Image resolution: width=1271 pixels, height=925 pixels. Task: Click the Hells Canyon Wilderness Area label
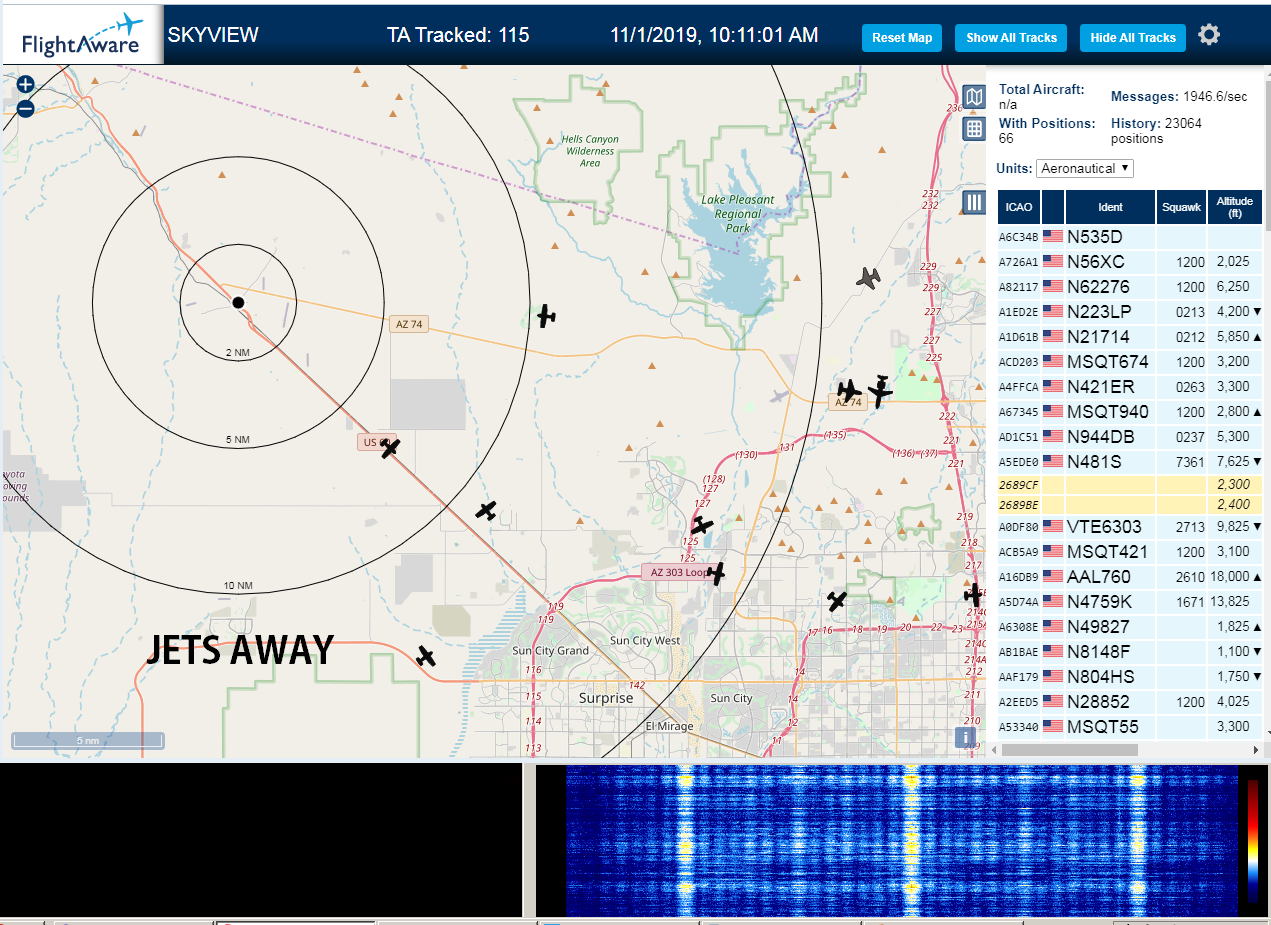(x=590, y=151)
